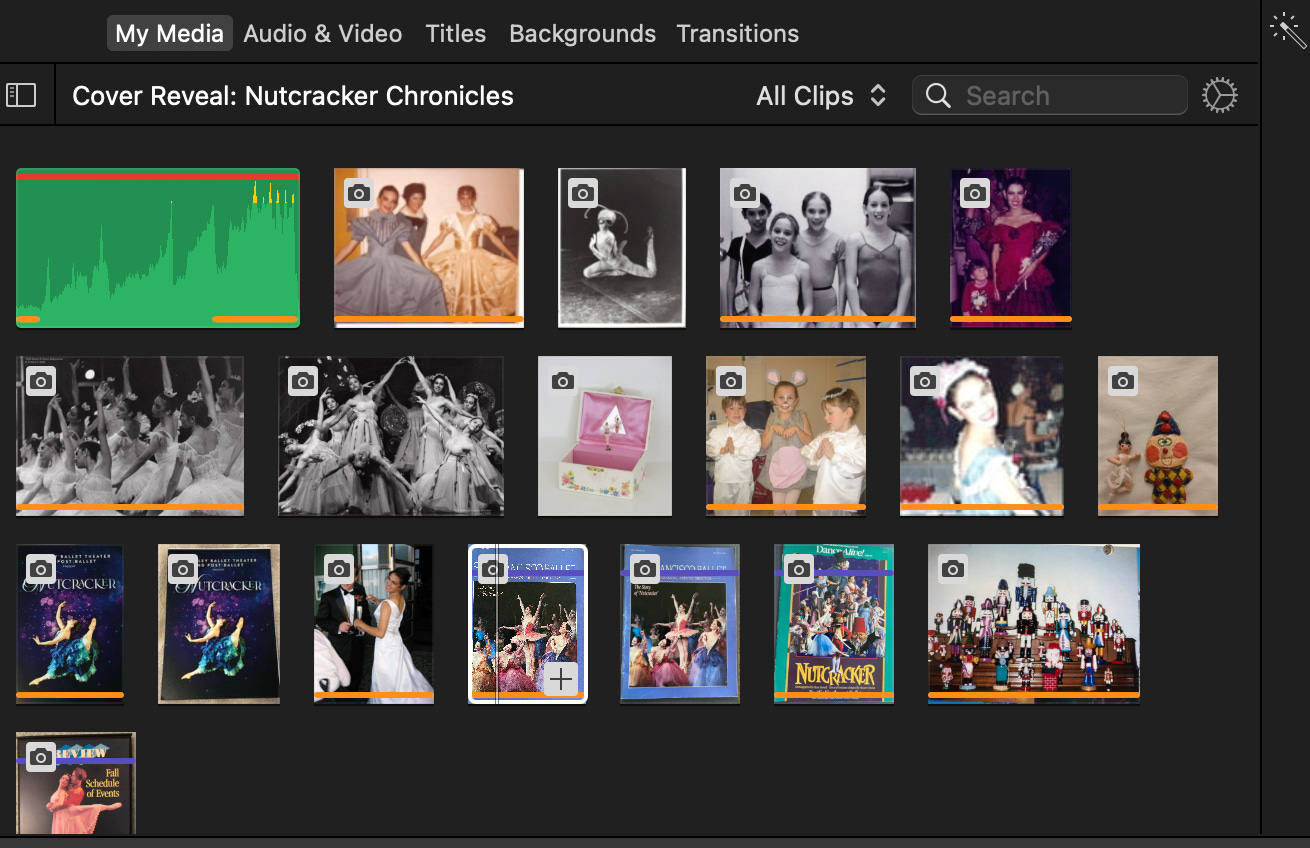The image size is (1310, 848).
Task: Click camera badge on nutcracker collection photo
Action: coord(952,569)
